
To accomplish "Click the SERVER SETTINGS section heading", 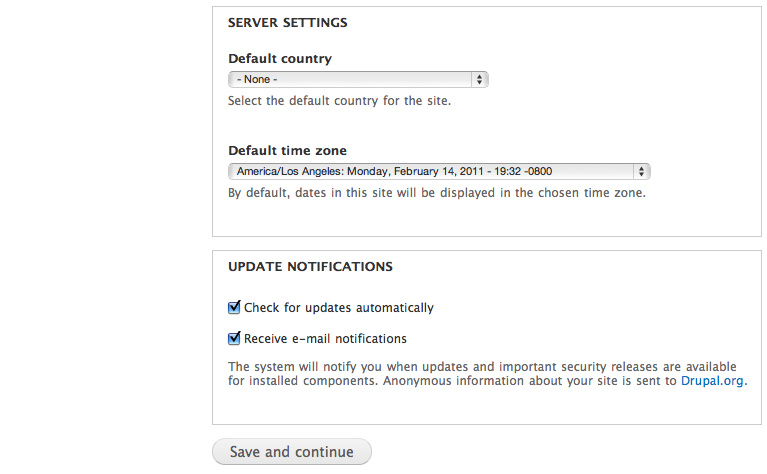I will pyautogui.click(x=288, y=22).
